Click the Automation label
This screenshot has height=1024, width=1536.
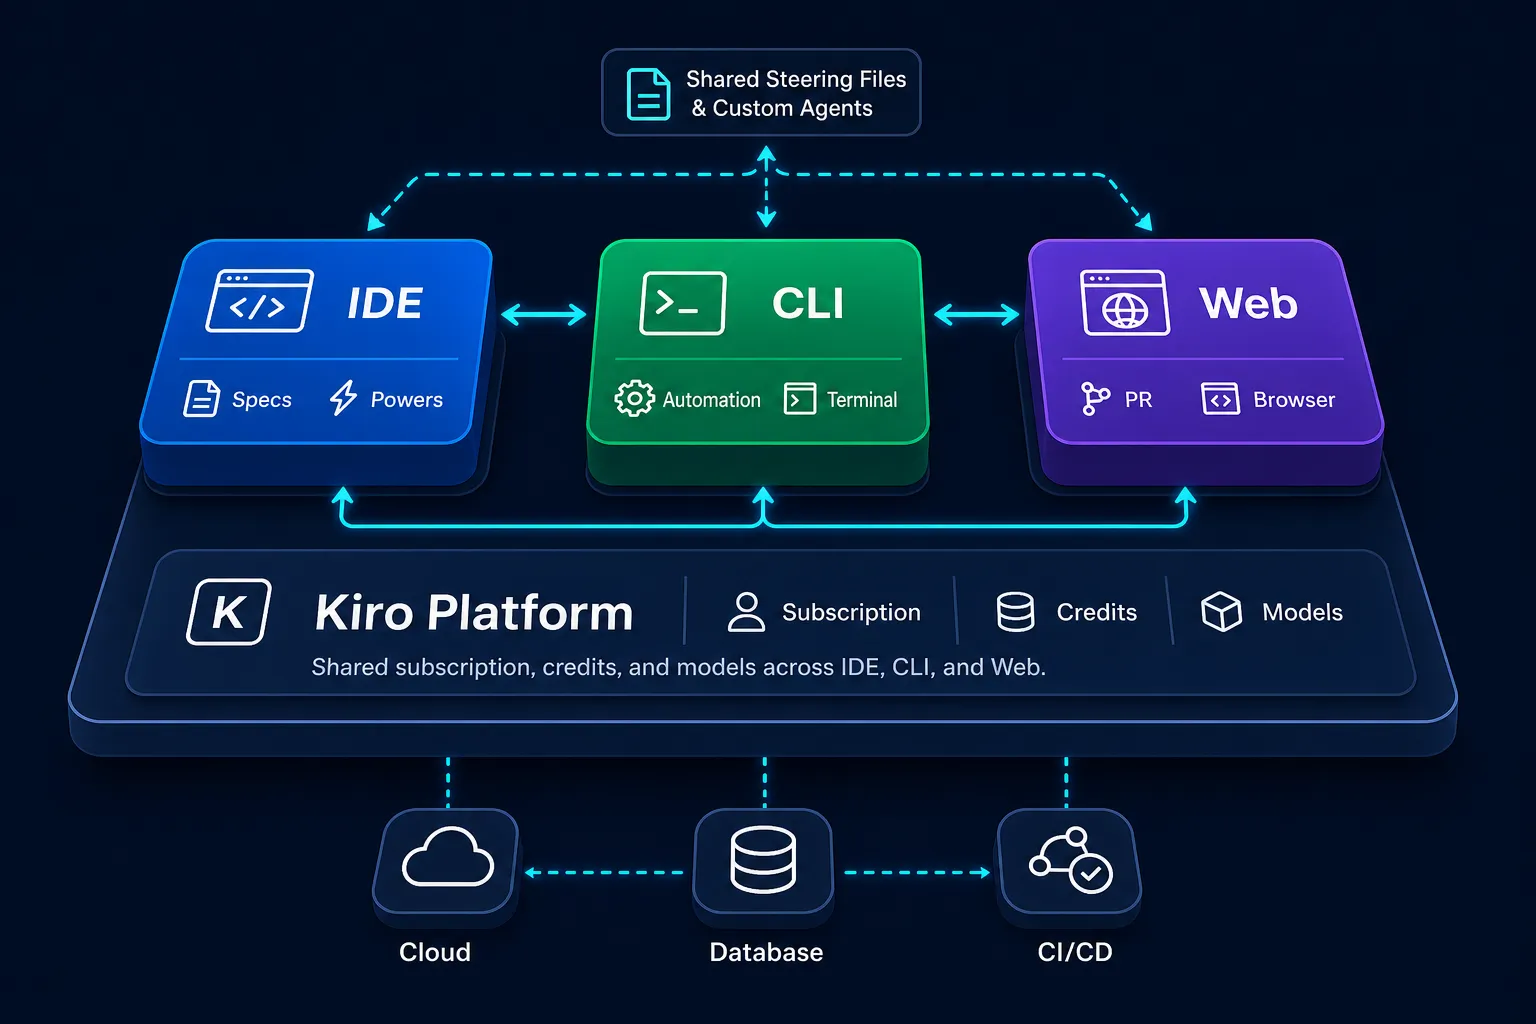point(712,400)
